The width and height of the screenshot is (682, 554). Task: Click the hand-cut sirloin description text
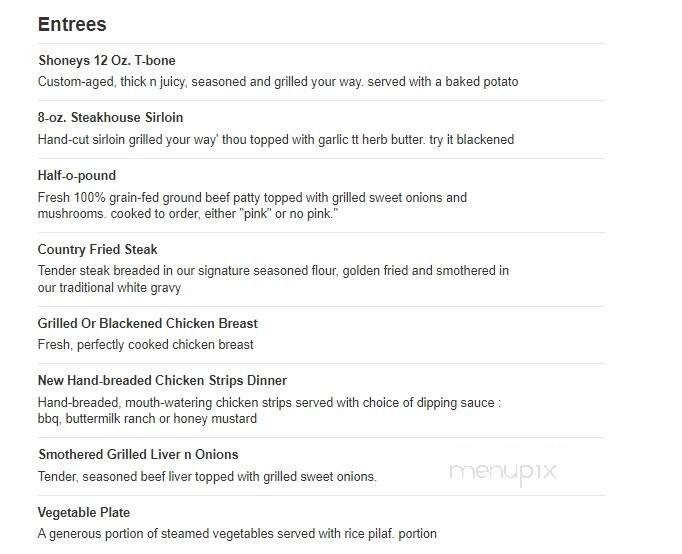pos(276,140)
